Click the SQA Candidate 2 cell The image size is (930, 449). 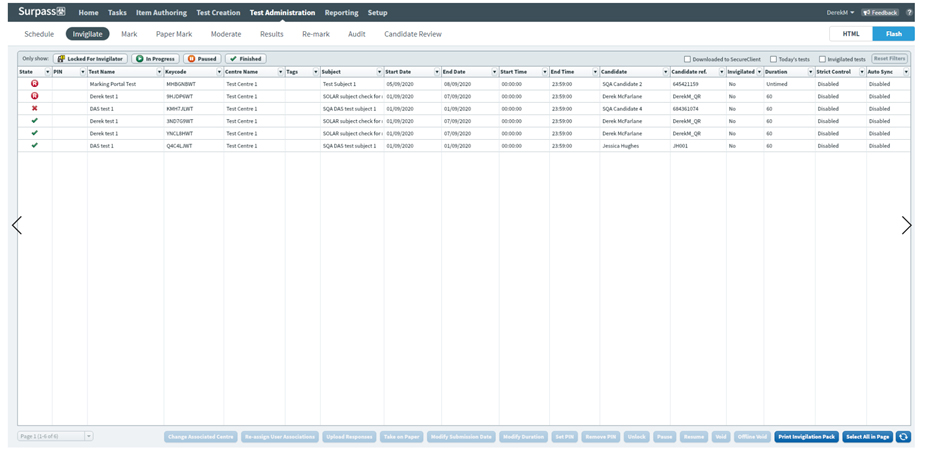point(634,84)
